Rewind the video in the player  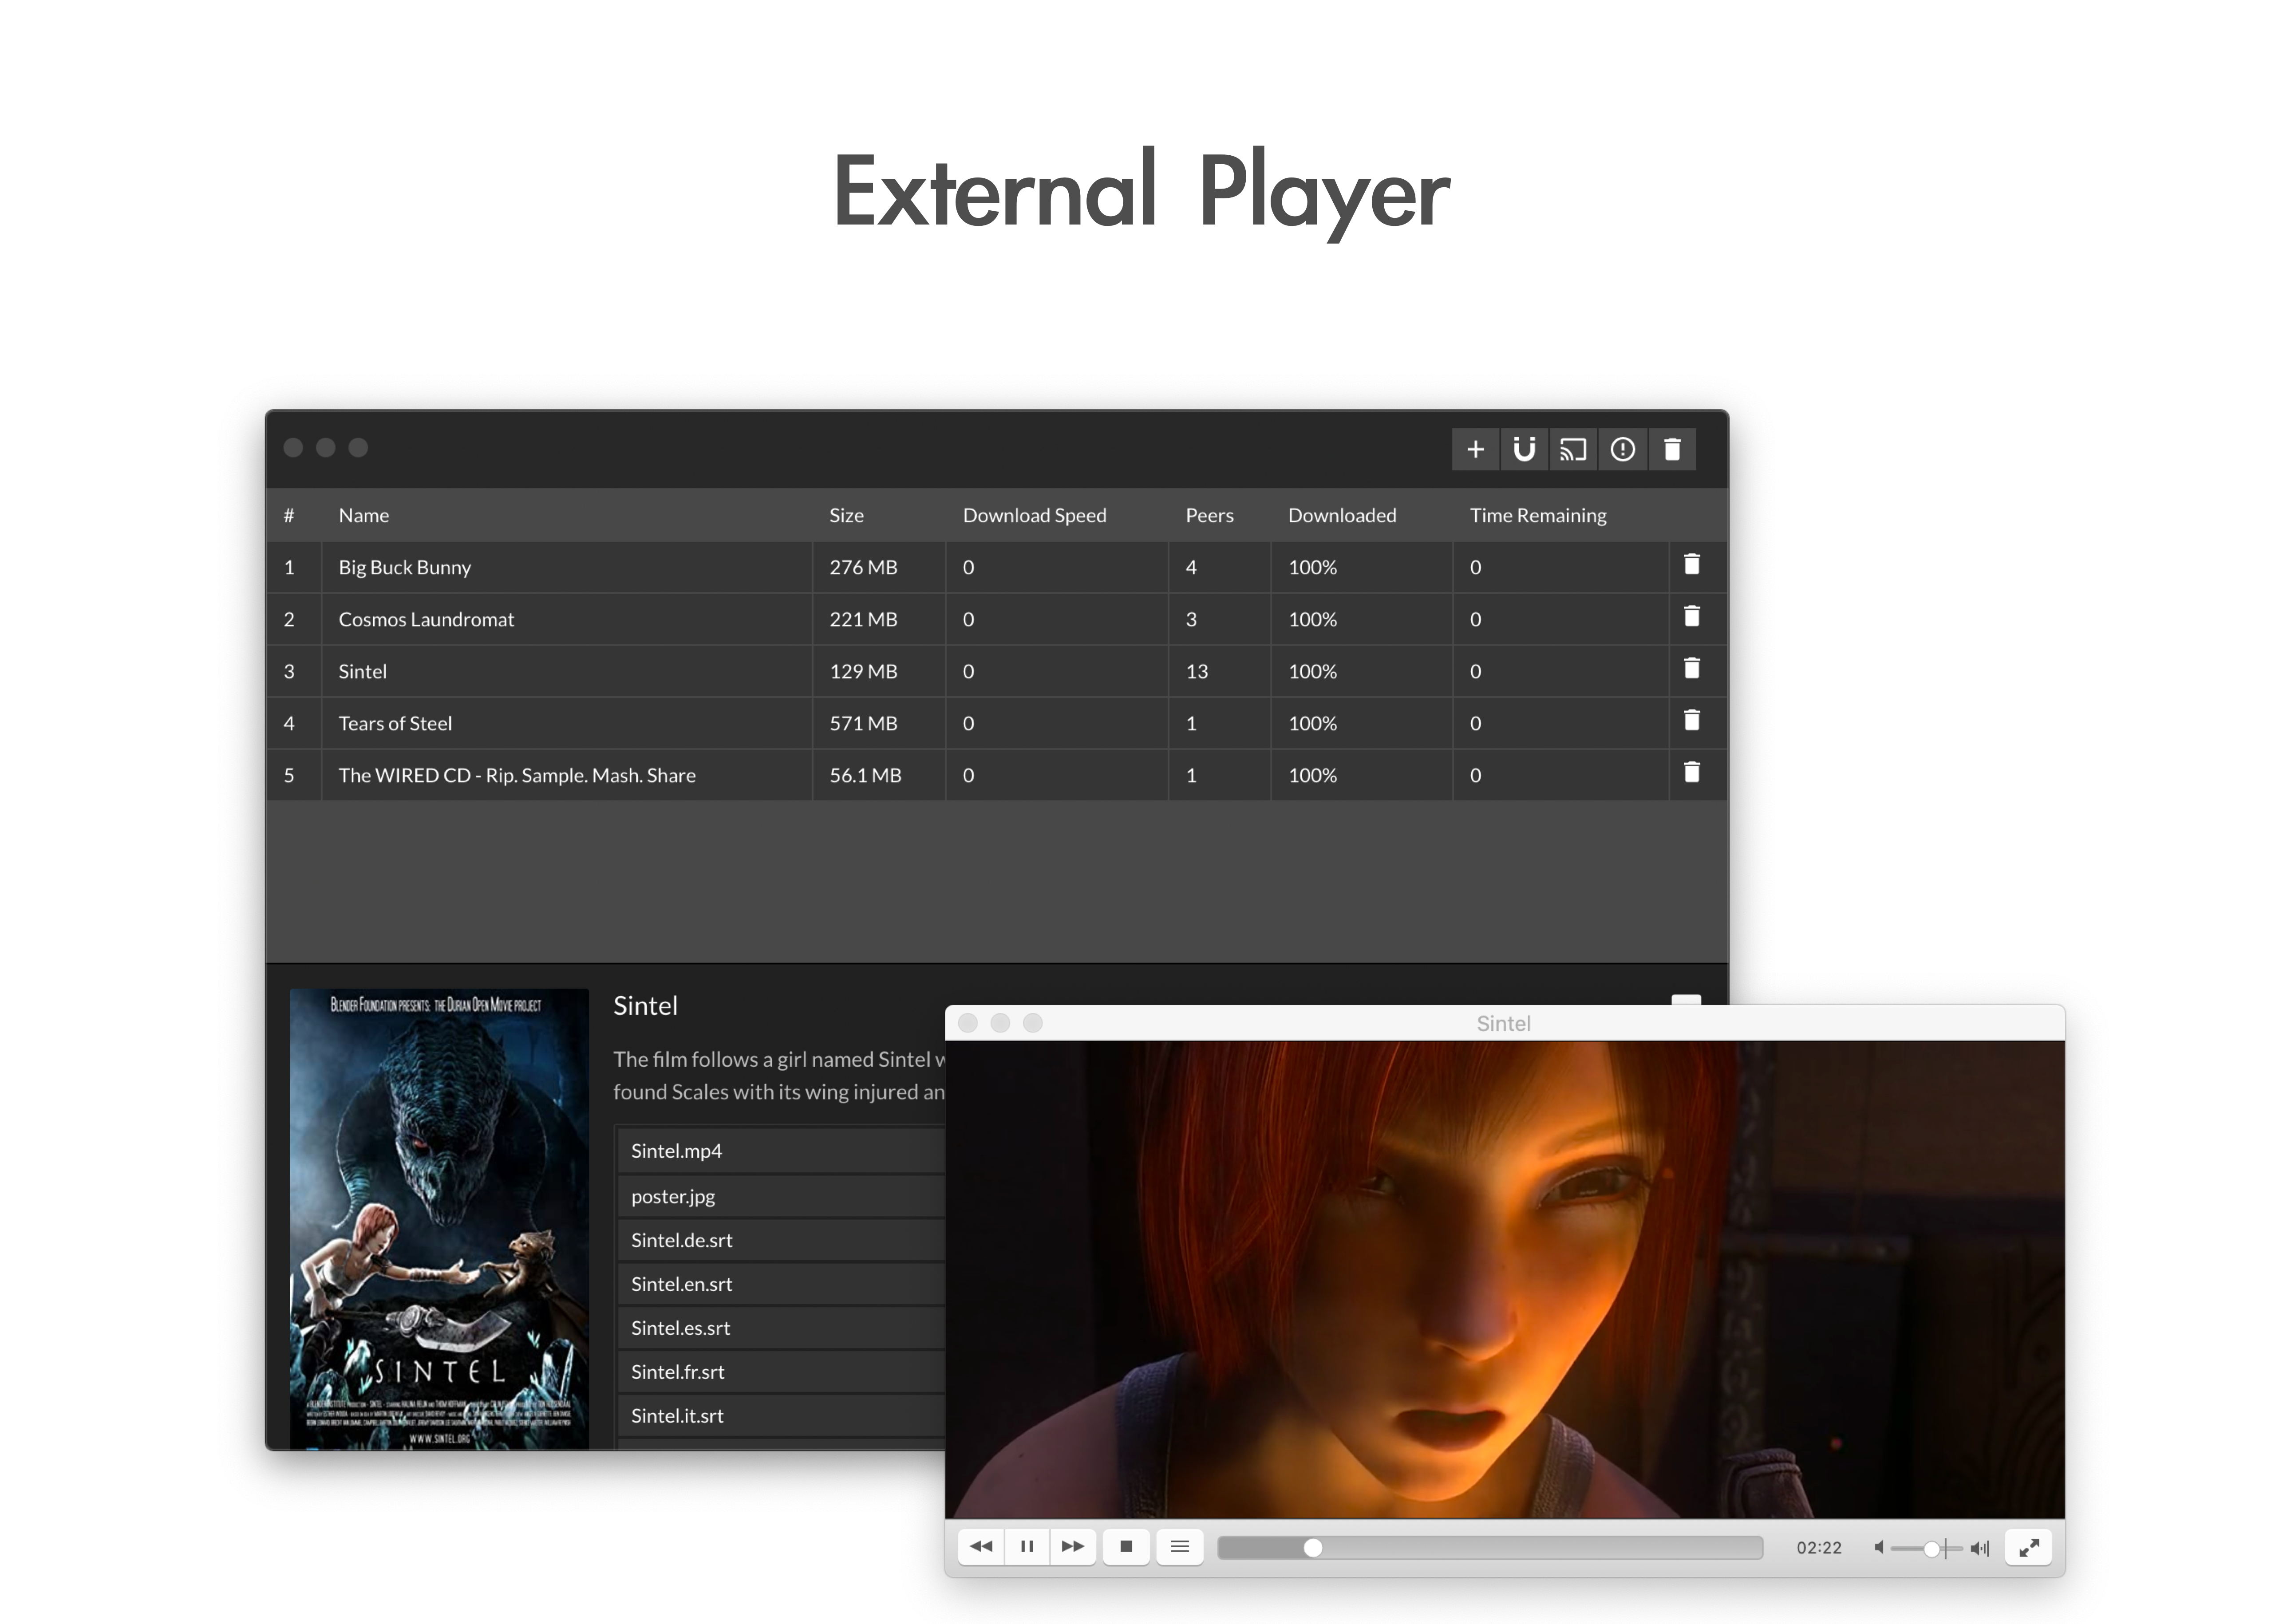981,1547
